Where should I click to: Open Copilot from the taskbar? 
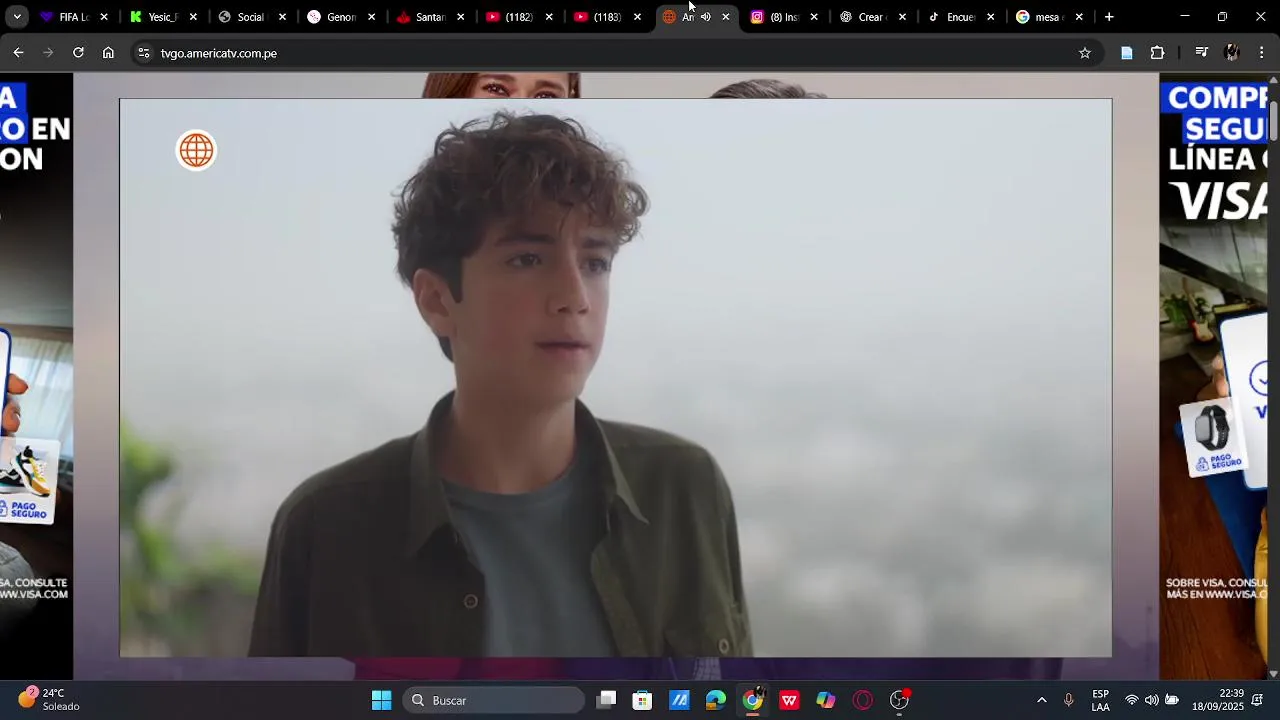tap(826, 700)
